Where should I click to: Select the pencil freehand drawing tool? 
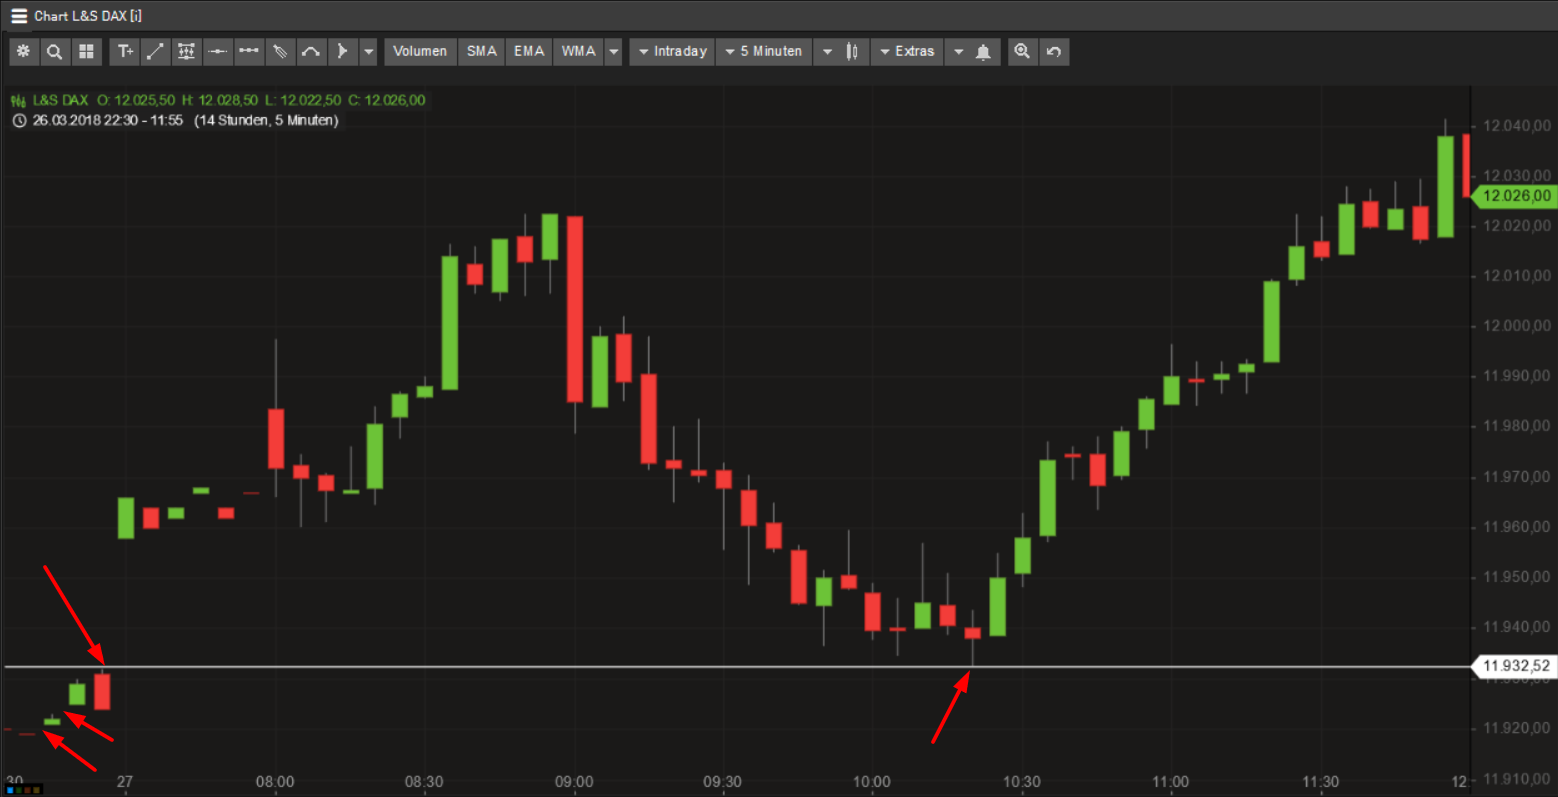280,51
